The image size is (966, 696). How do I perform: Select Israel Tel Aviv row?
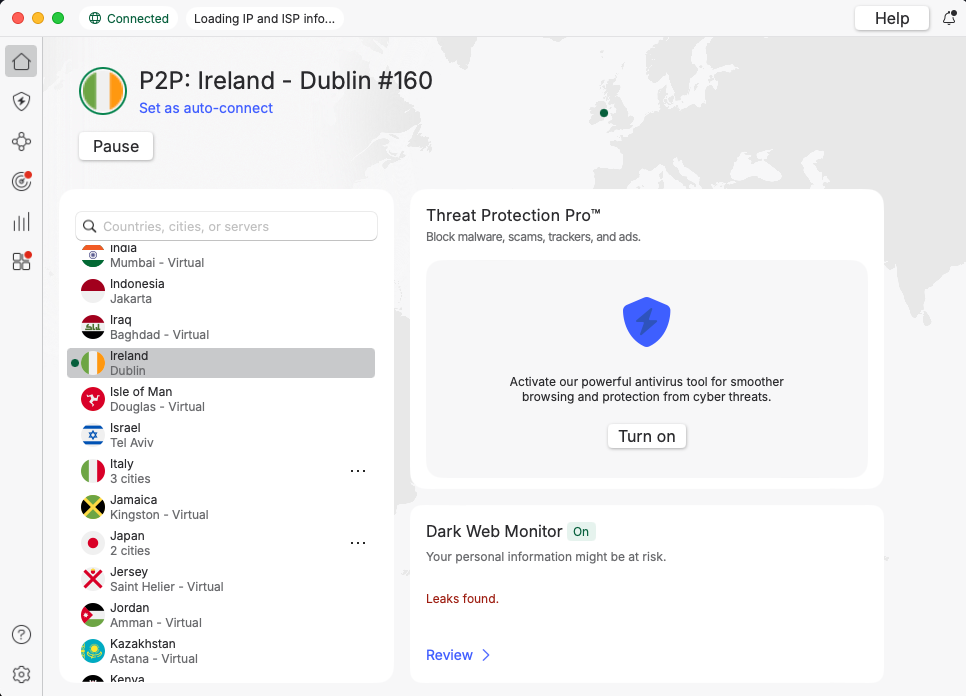(221, 435)
